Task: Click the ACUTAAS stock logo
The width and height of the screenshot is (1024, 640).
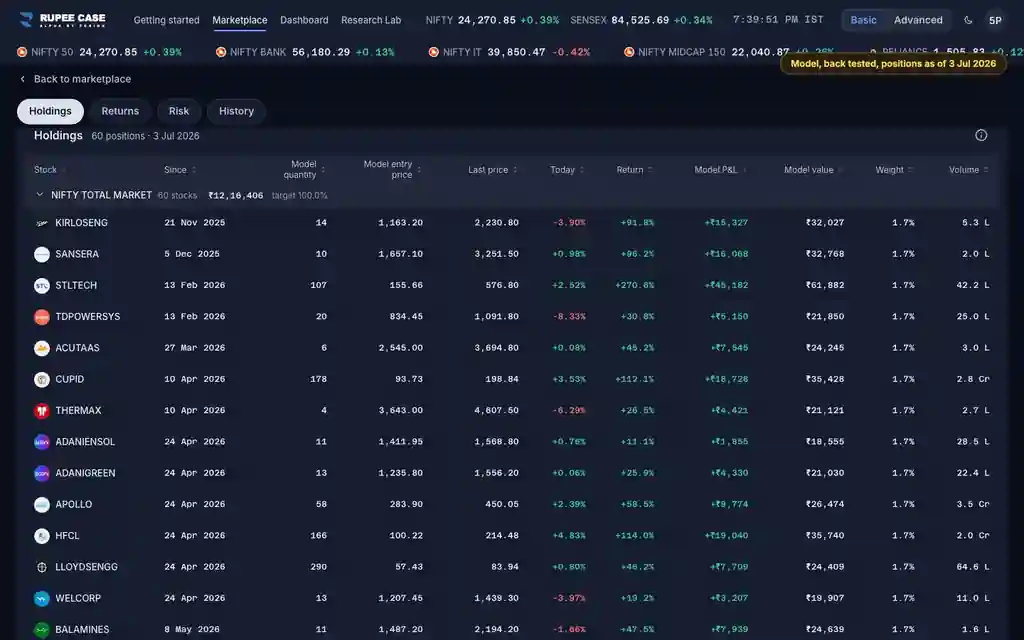Action: click(42, 348)
